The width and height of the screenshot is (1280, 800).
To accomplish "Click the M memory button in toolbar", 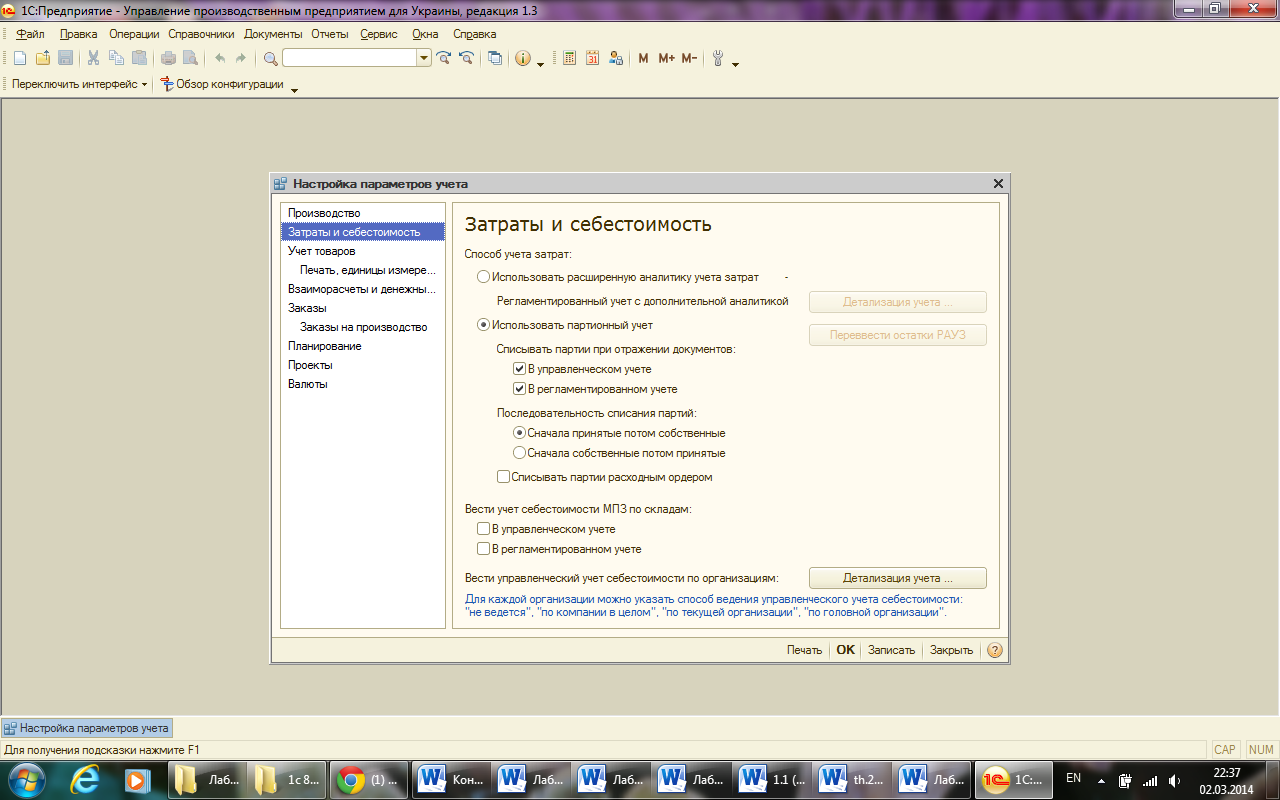I will pos(643,58).
